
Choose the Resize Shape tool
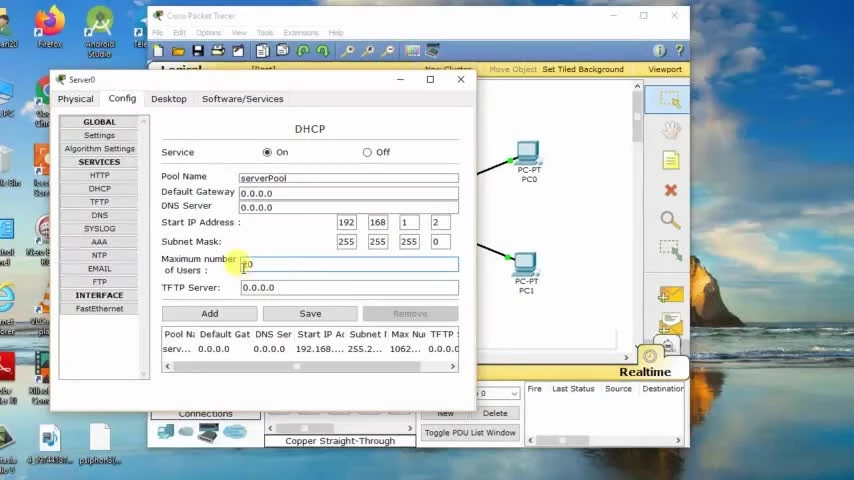tap(670, 250)
